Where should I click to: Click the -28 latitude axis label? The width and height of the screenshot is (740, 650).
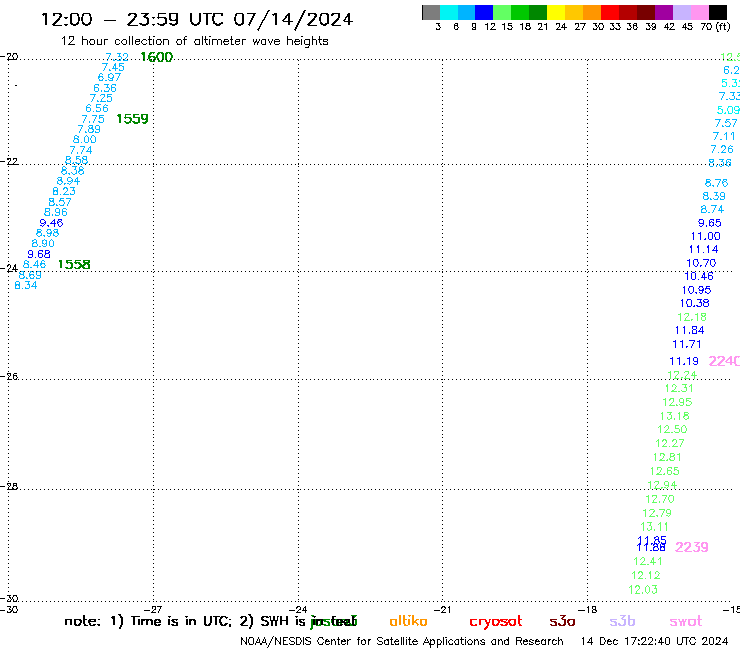9,487
